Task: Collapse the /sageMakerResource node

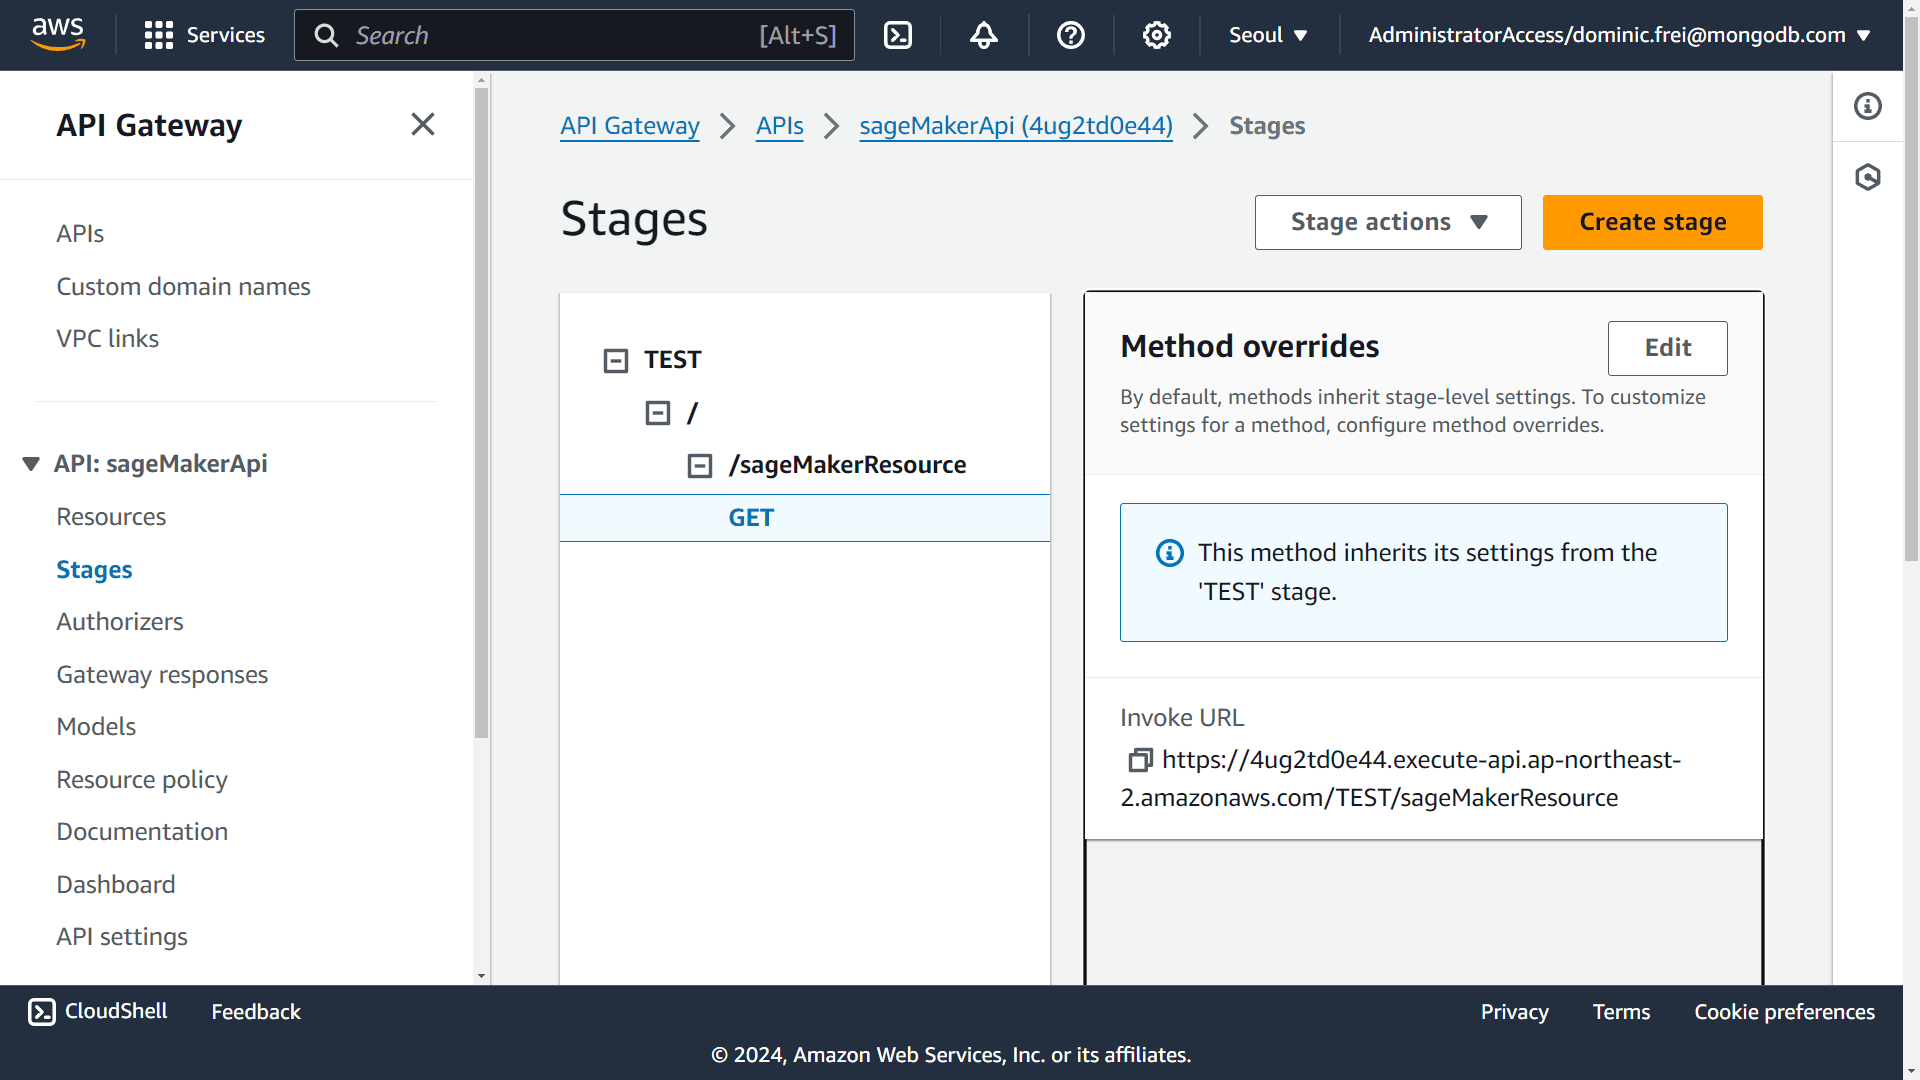Action: [700, 465]
